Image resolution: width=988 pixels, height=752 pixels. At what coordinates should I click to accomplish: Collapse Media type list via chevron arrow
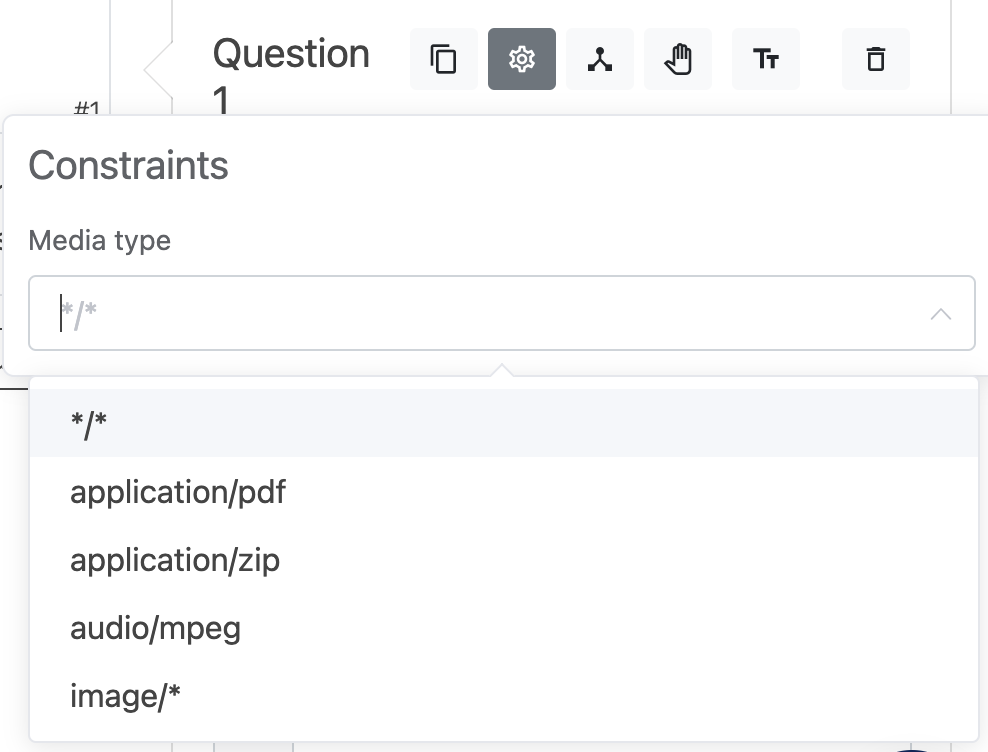point(940,314)
